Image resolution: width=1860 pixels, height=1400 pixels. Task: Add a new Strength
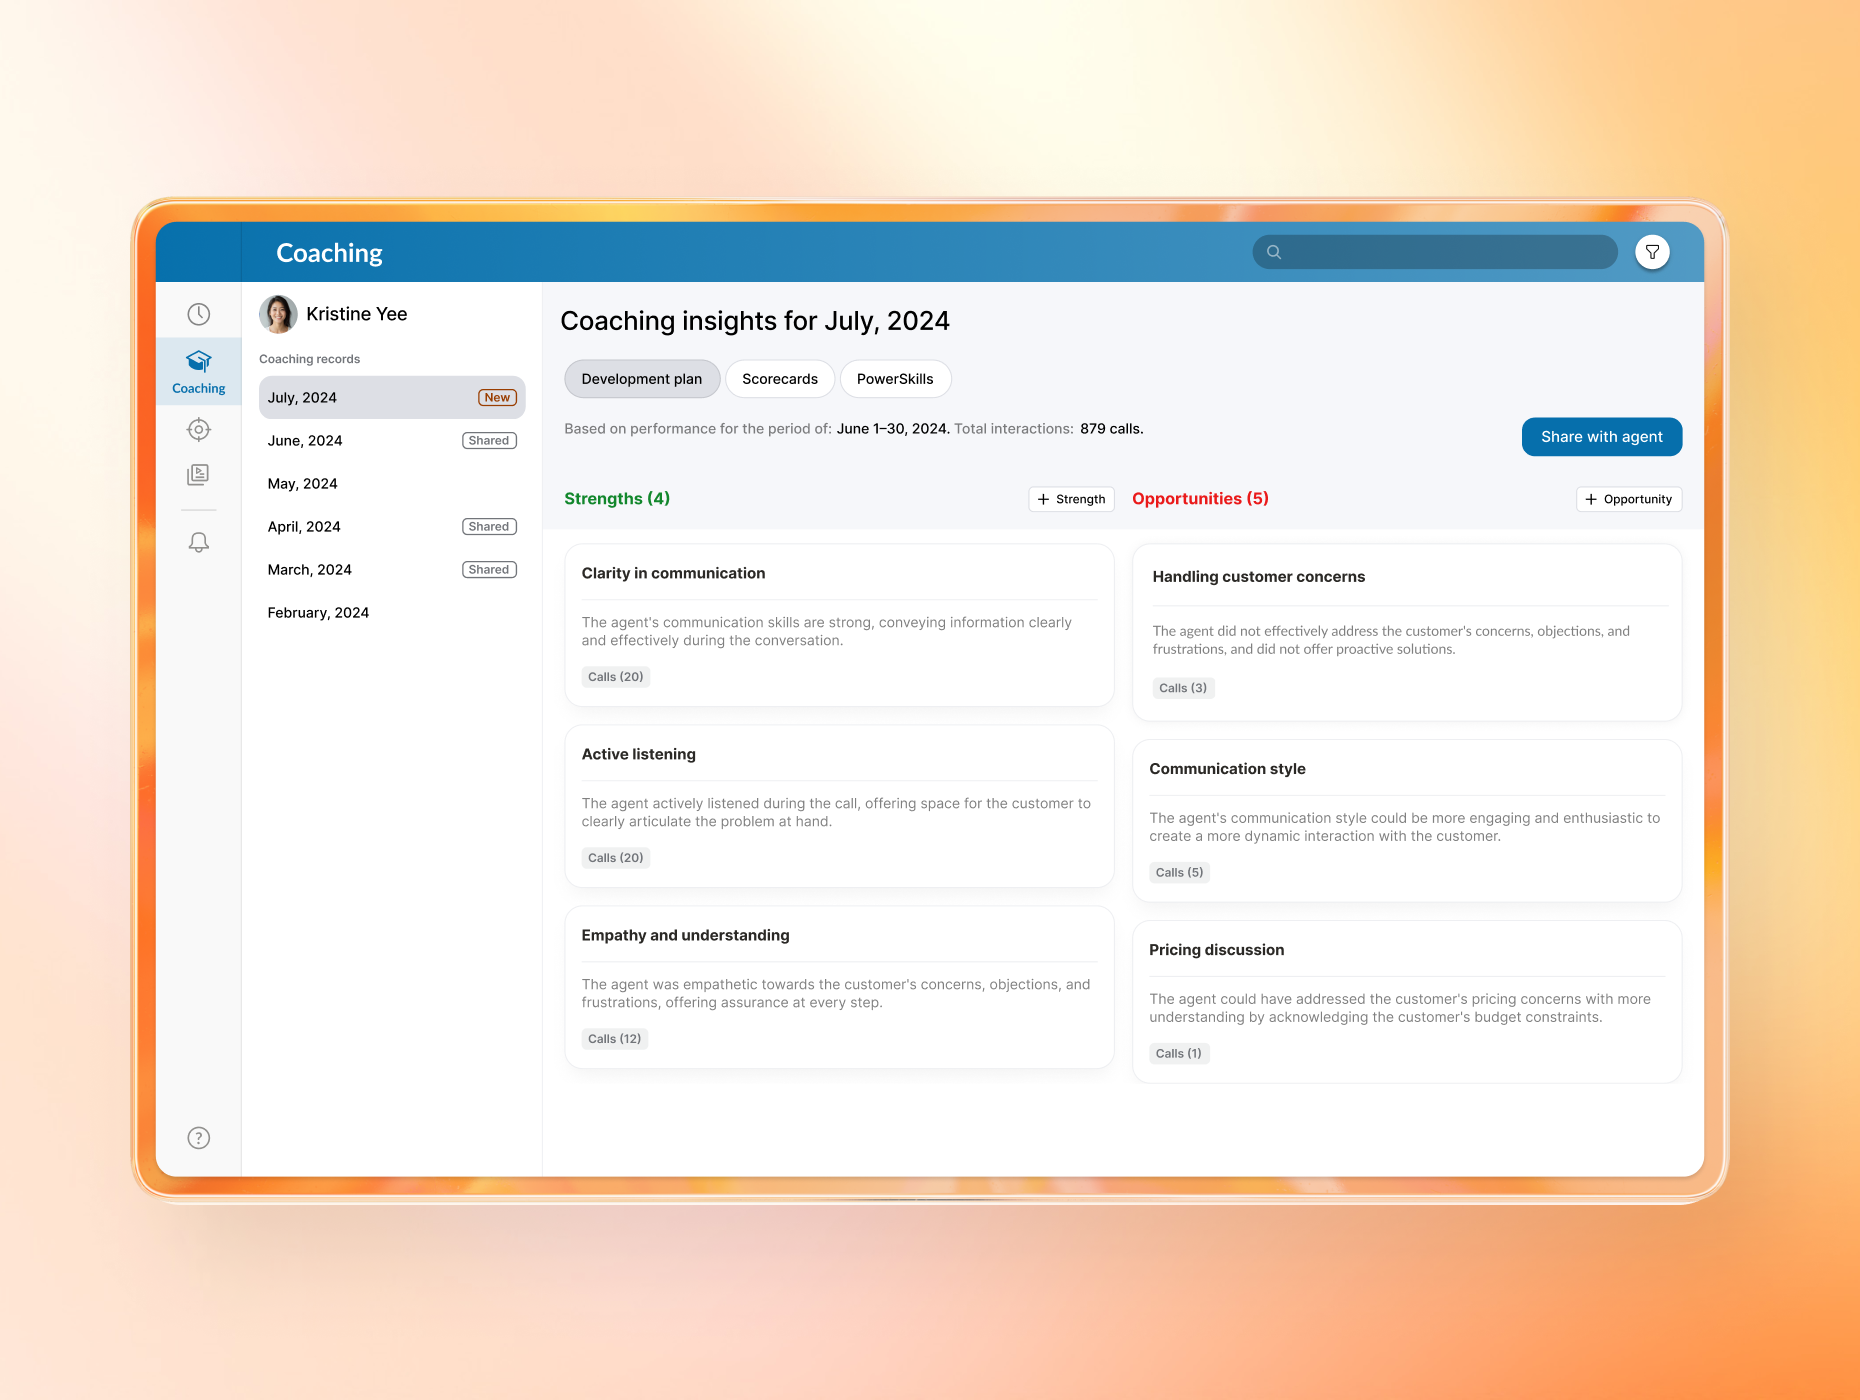tap(1071, 499)
